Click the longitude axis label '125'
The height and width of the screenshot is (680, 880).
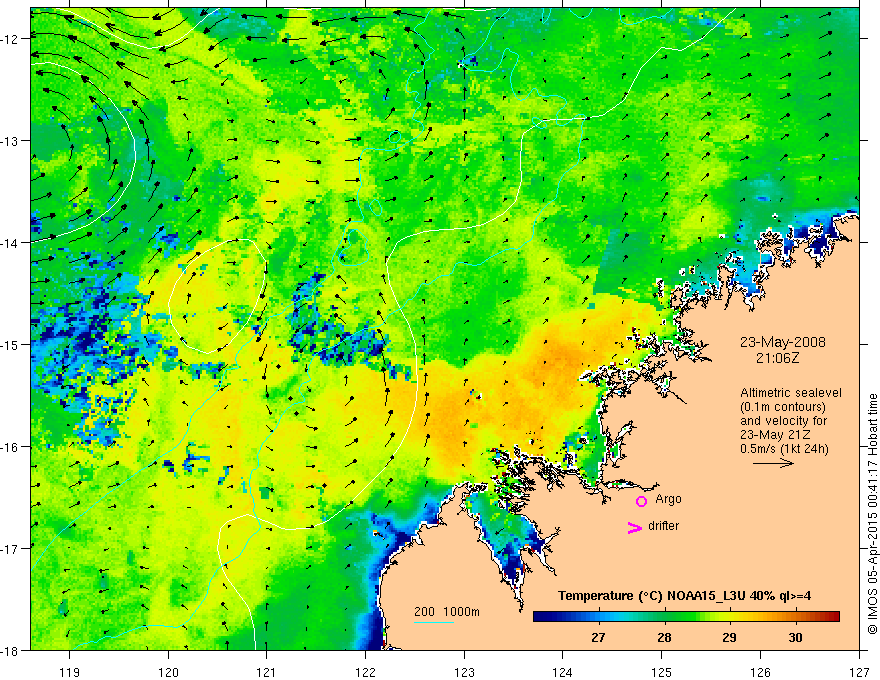click(662, 672)
